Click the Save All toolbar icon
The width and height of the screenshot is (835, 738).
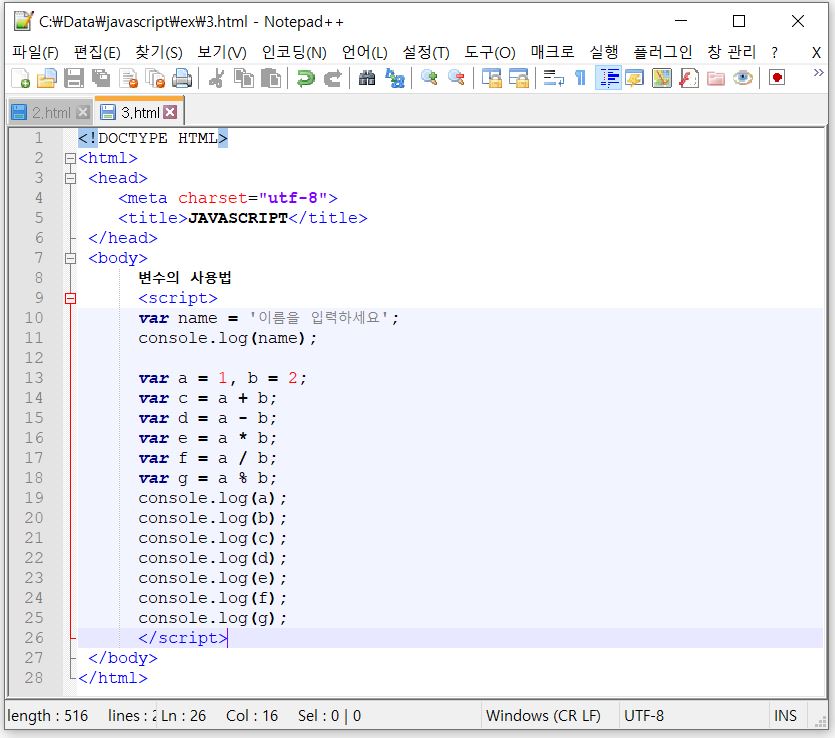(x=101, y=78)
